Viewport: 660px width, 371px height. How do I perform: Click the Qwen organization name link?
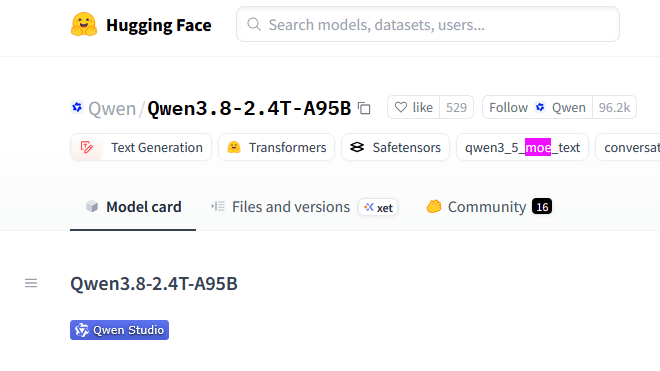[x=112, y=109]
